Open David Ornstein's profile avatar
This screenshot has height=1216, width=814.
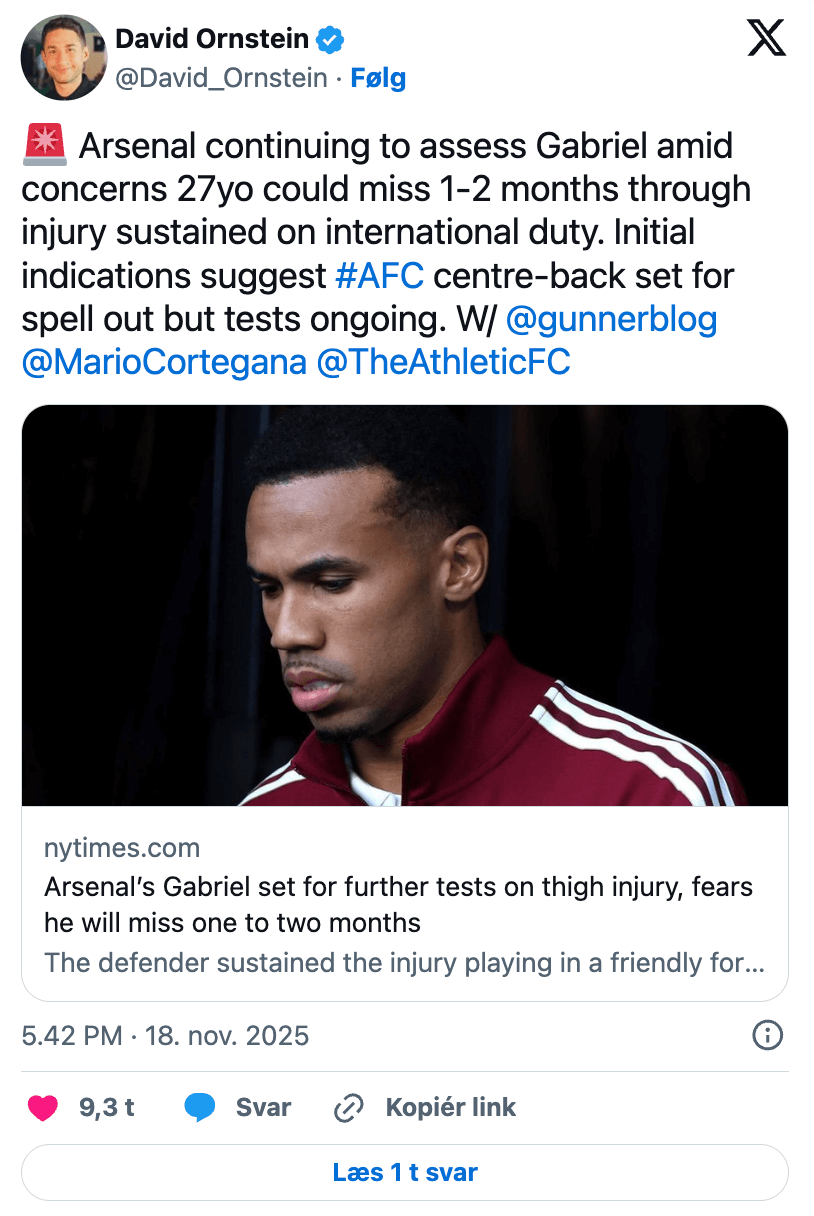click(x=64, y=57)
